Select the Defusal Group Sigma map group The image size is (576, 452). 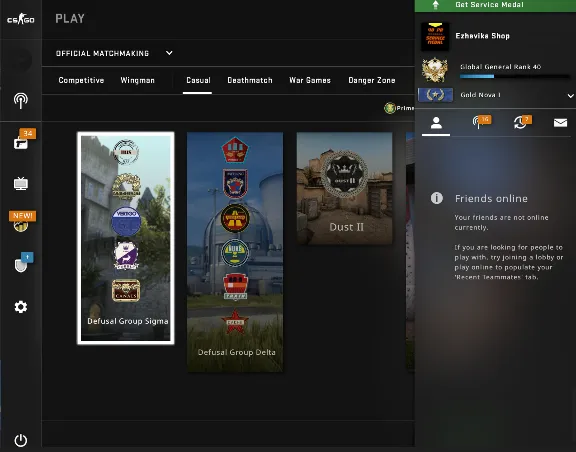click(126, 238)
